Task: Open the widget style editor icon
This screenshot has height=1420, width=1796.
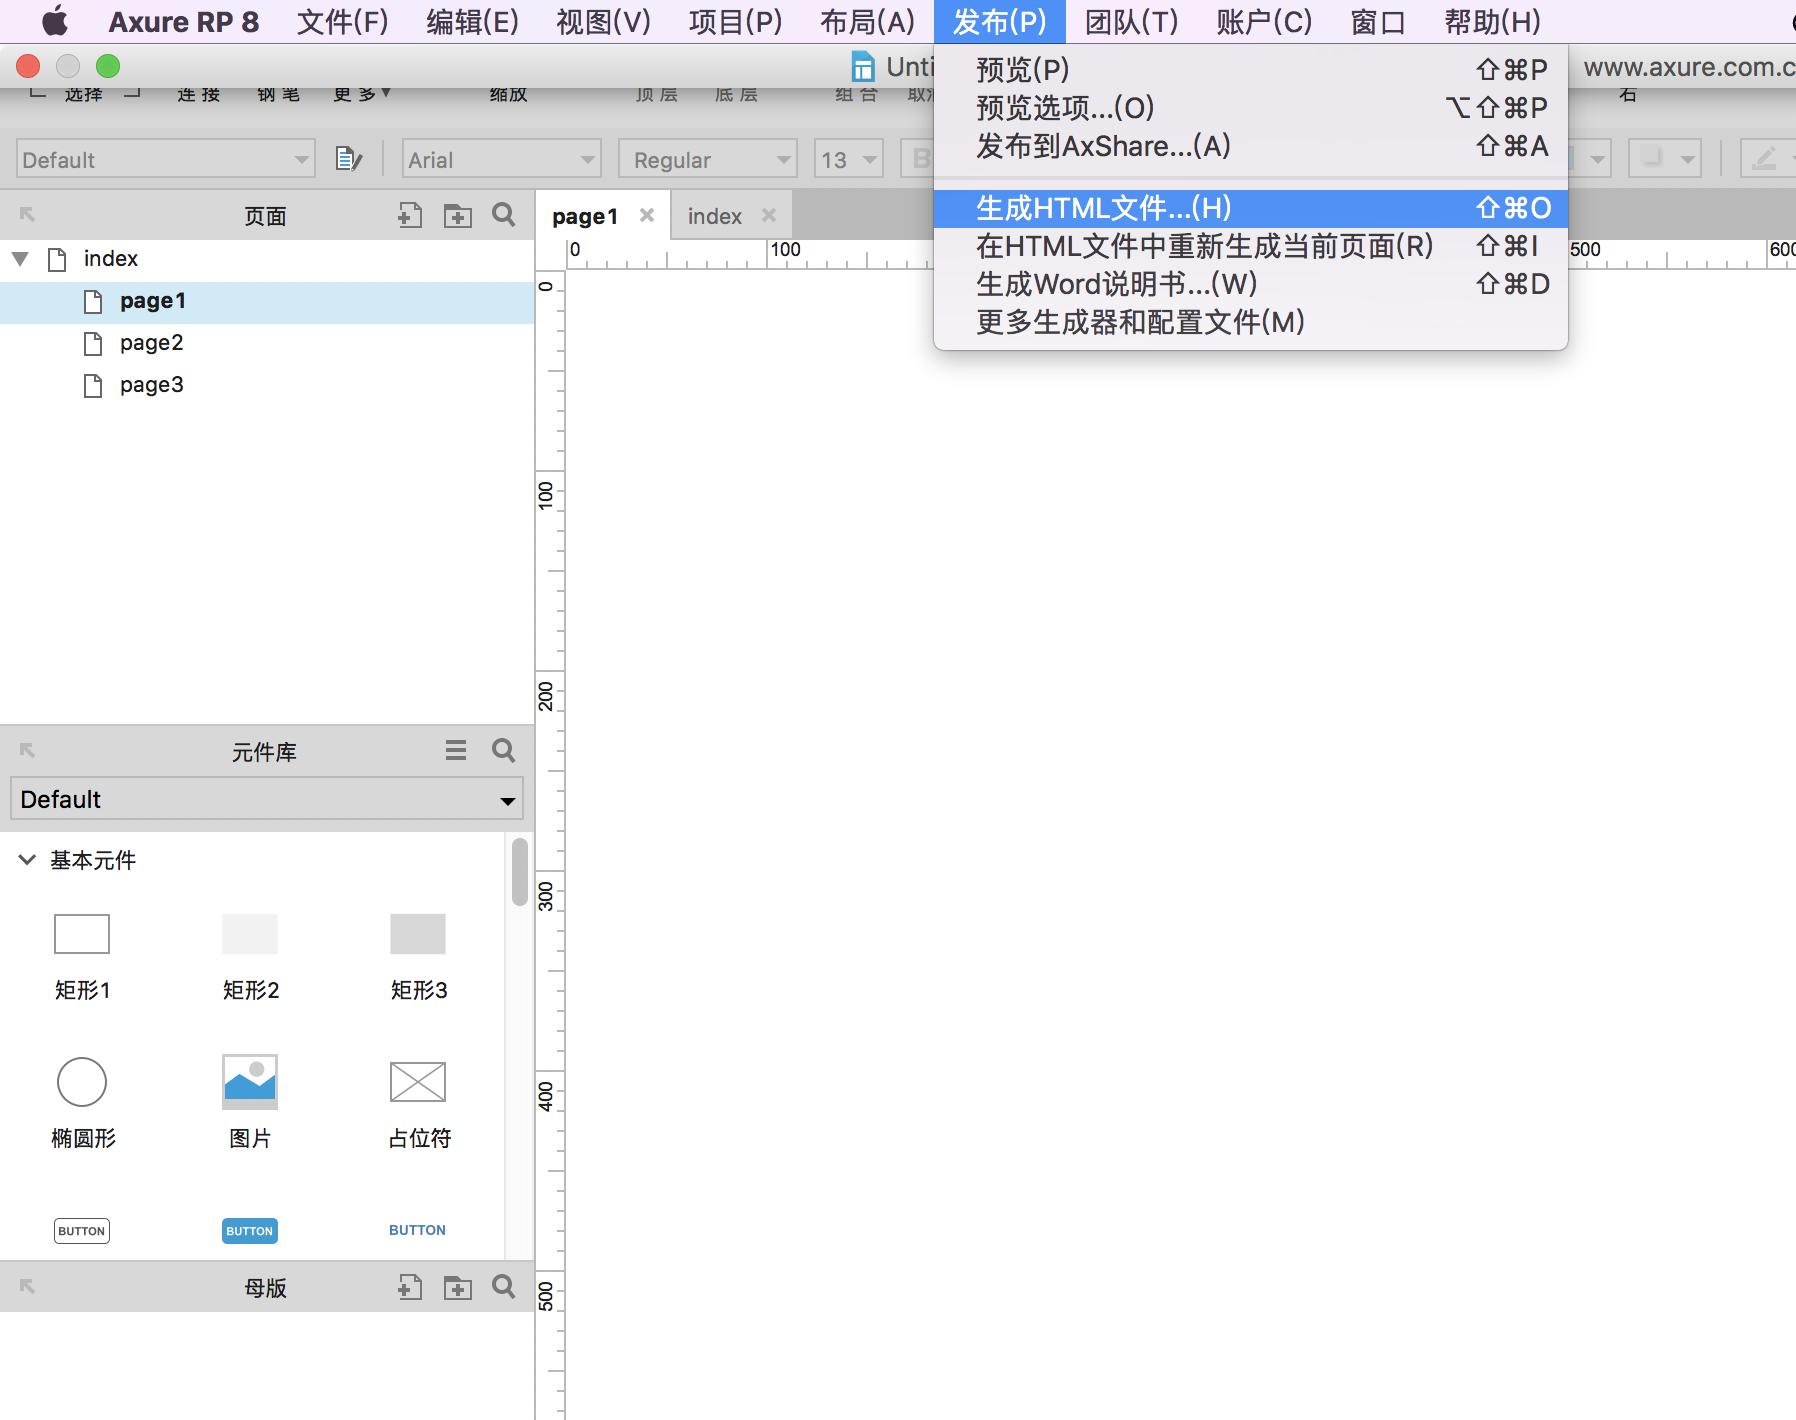Action: (348, 159)
